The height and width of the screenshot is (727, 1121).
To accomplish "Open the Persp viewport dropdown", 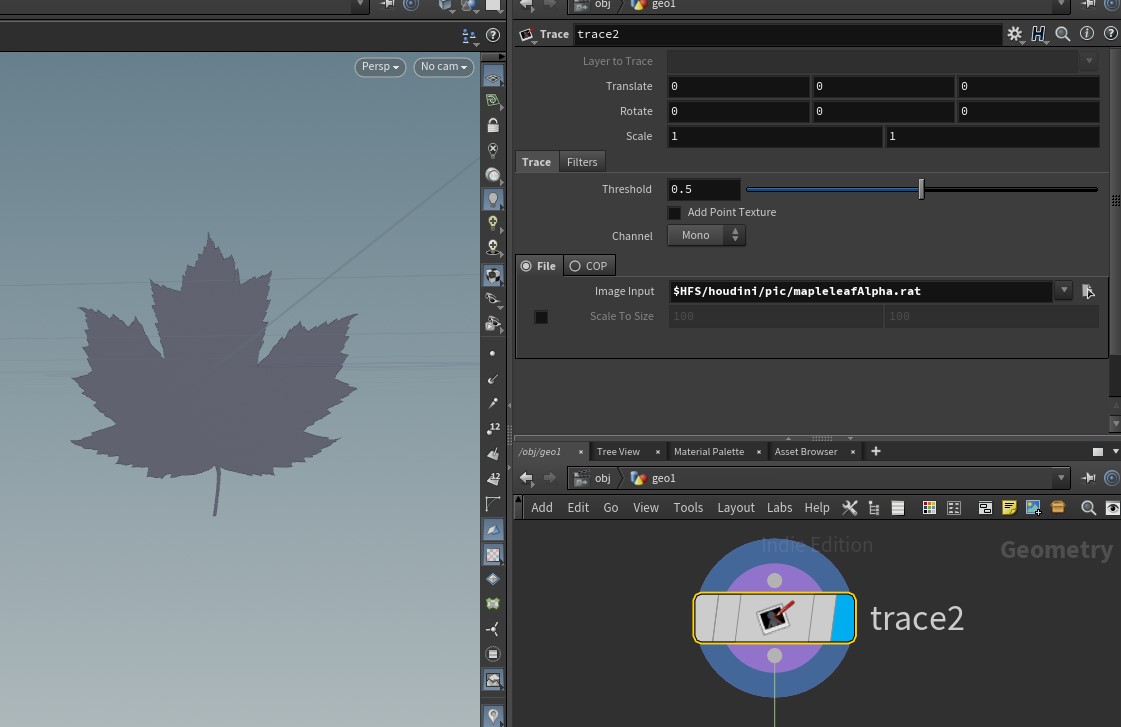I will pyautogui.click(x=380, y=67).
